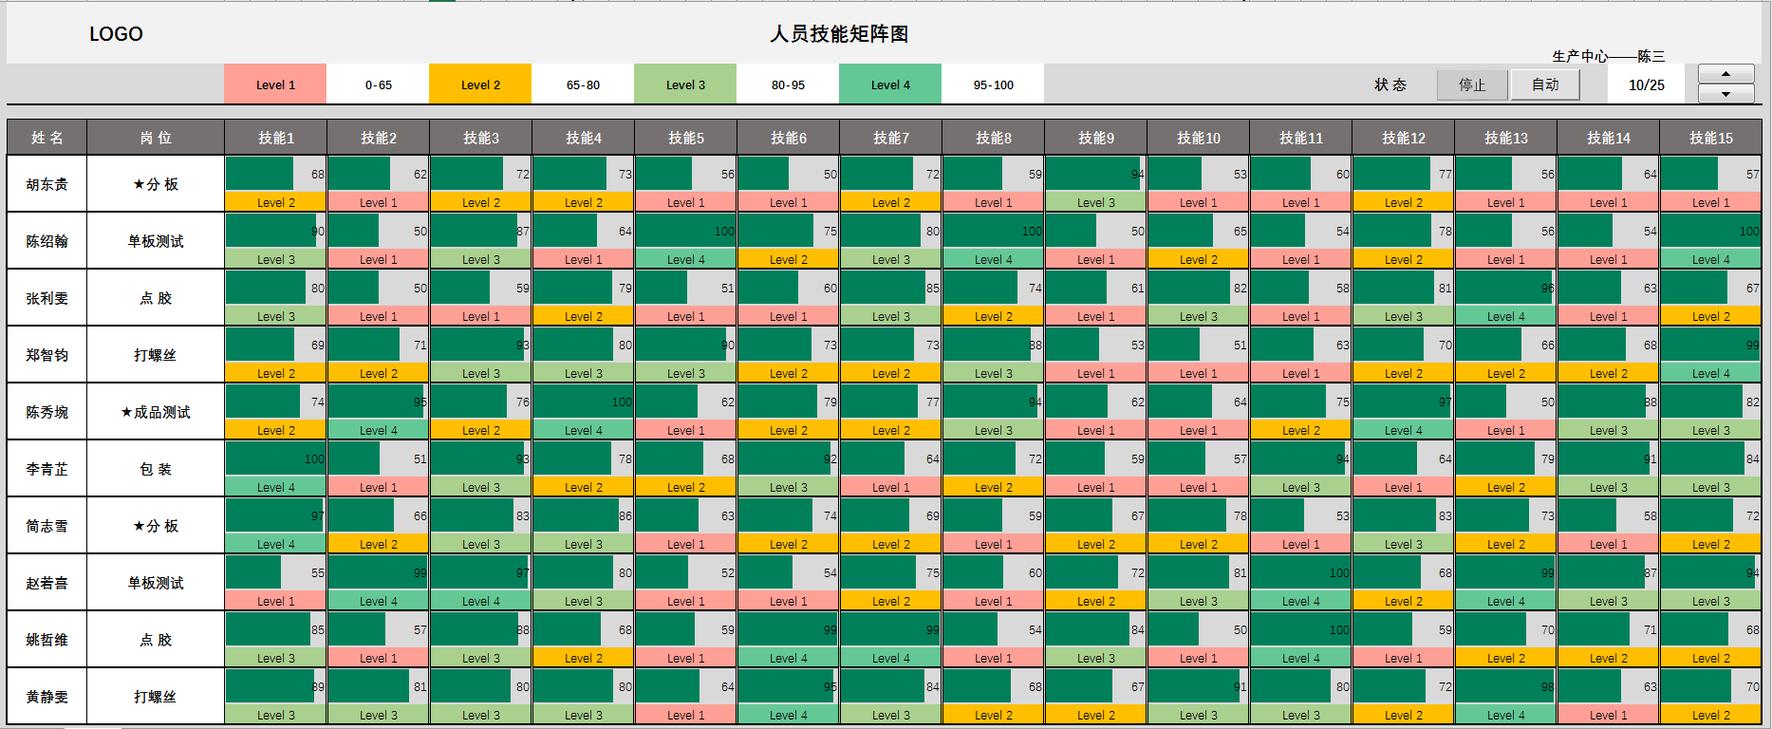Decrease value with spinner down arrow
This screenshot has height=729, width=1772.
coord(1726,94)
